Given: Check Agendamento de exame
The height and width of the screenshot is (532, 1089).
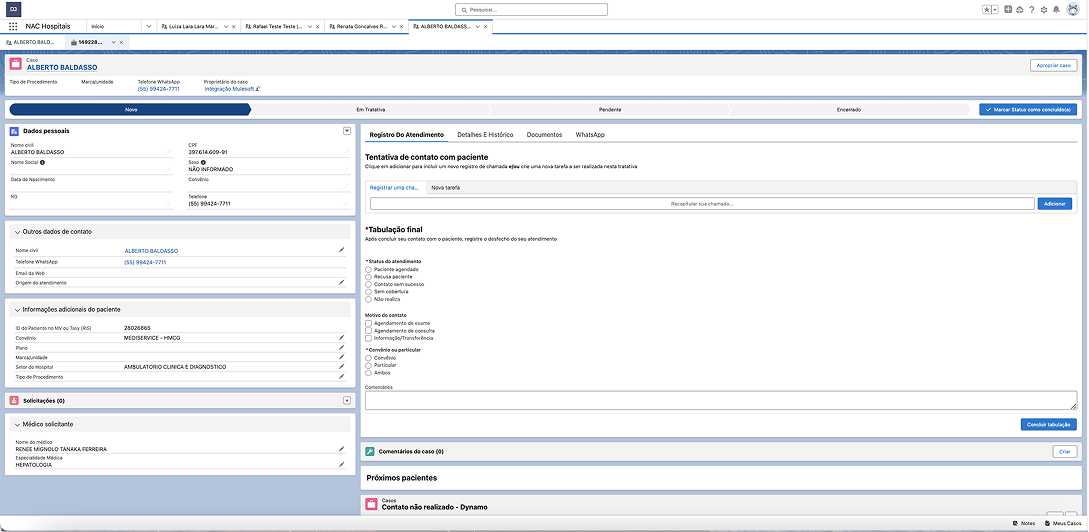Looking at the screenshot, I should pos(369,323).
